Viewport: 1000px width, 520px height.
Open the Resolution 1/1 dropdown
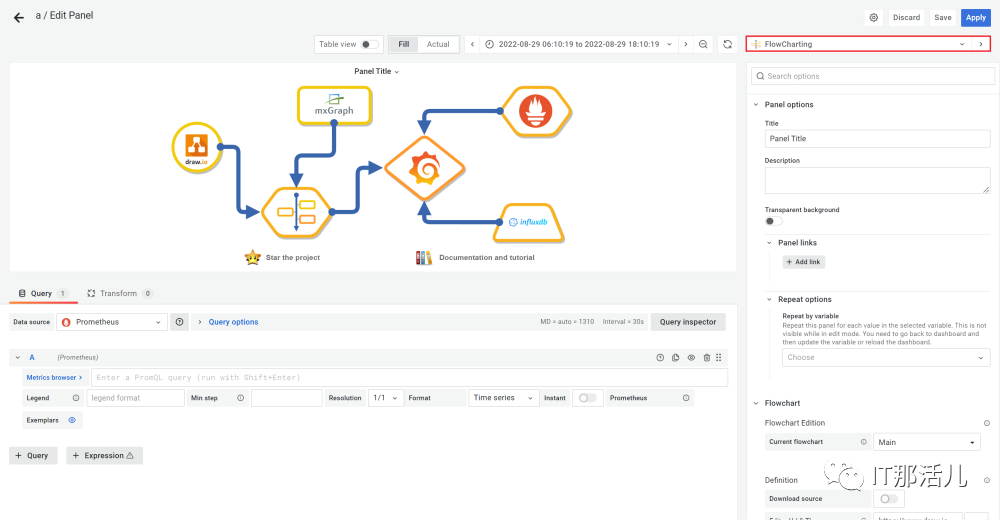(385, 397)
